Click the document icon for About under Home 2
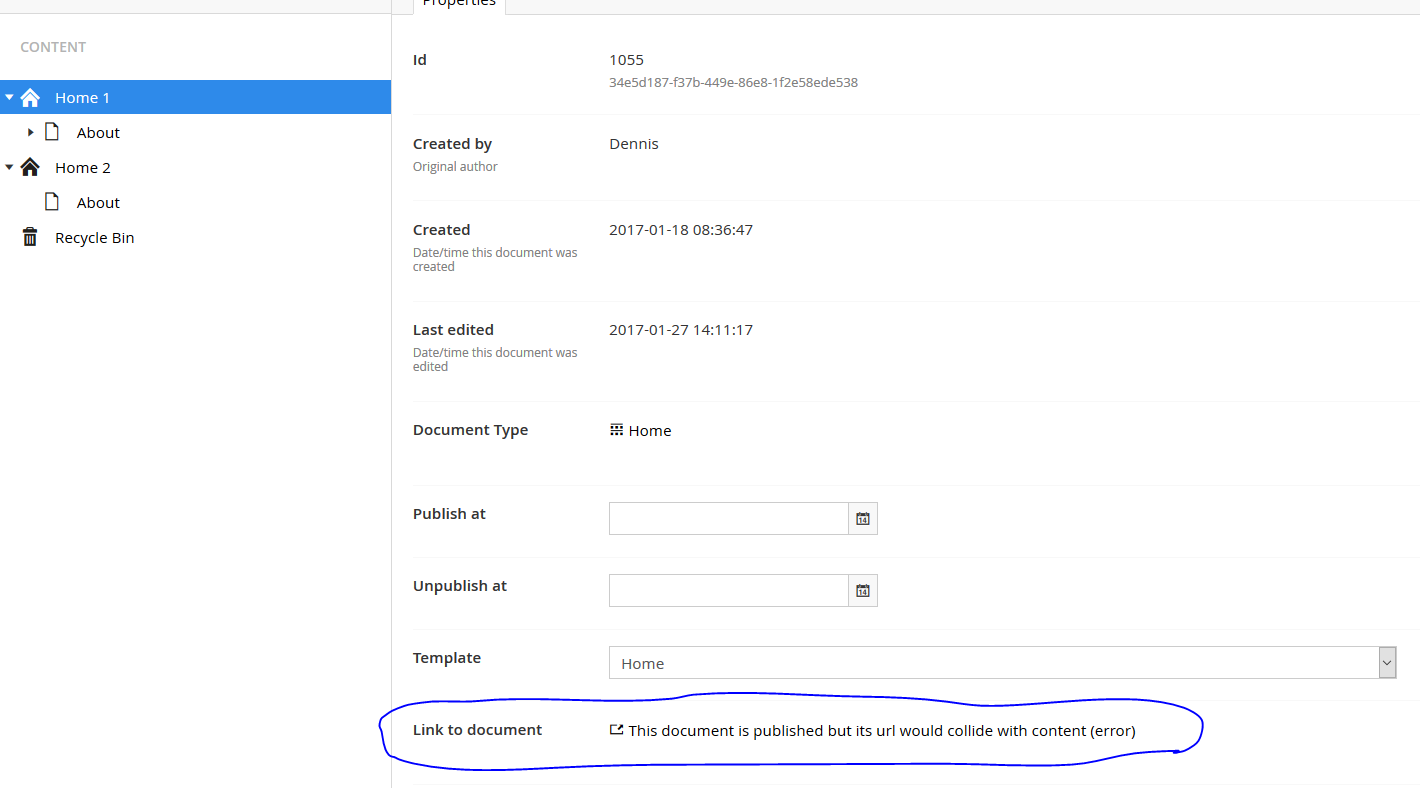1420x788 pixels. pyautogui.click(x=52, y=202)
